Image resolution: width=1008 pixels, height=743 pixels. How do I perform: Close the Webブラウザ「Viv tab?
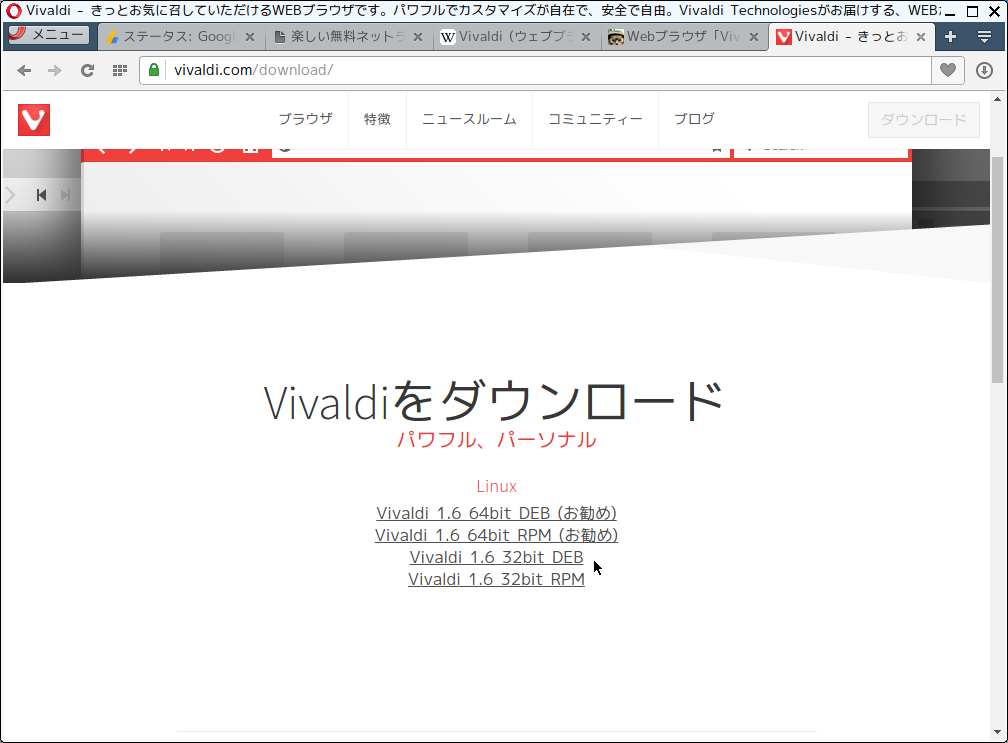click(x=754, y=37)
